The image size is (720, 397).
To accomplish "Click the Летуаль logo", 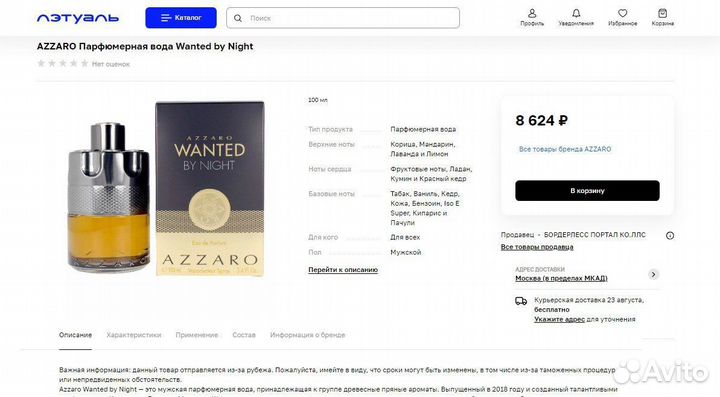I will point(78,18).
